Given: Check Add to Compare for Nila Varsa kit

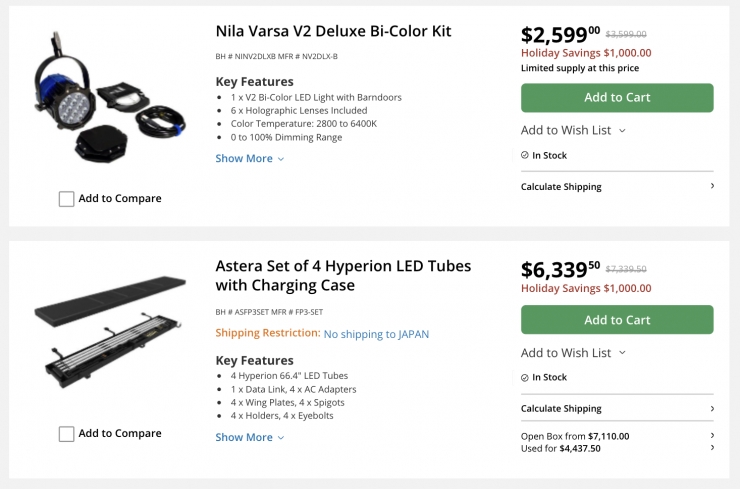Looking at the screenshot, I should pos(67,199).
